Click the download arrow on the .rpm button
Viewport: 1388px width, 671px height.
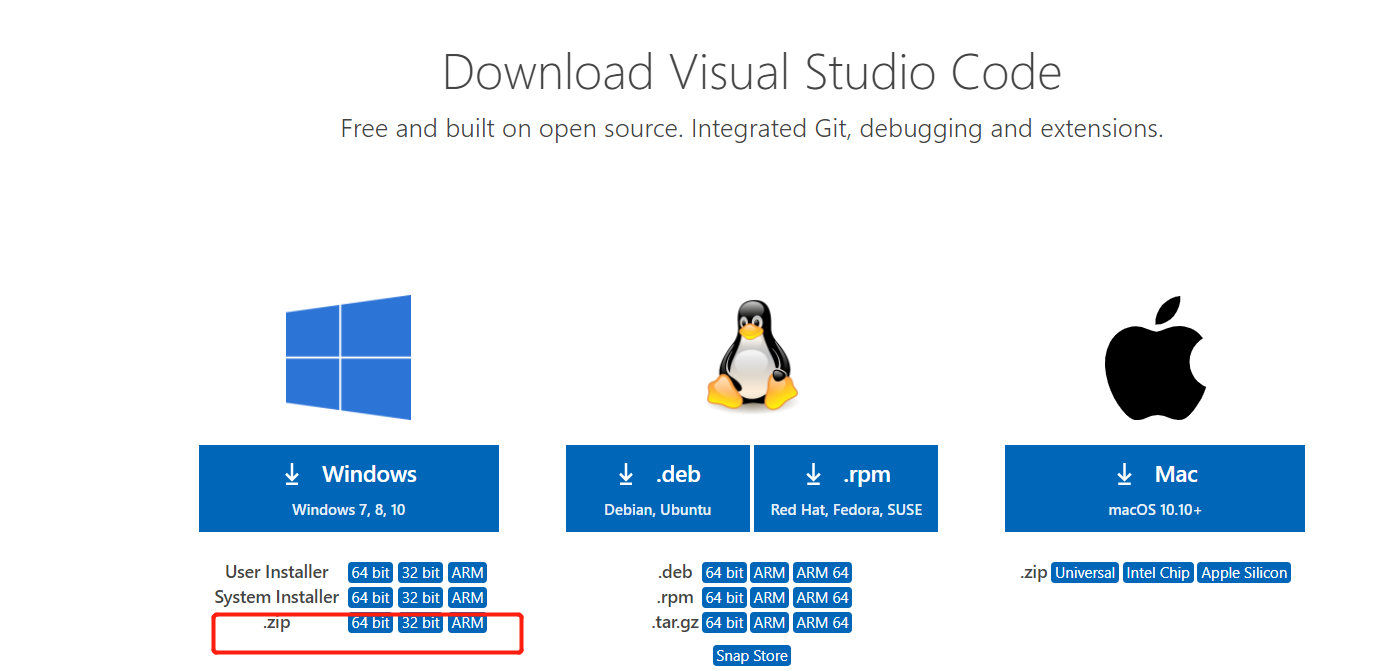pos(812,473)
